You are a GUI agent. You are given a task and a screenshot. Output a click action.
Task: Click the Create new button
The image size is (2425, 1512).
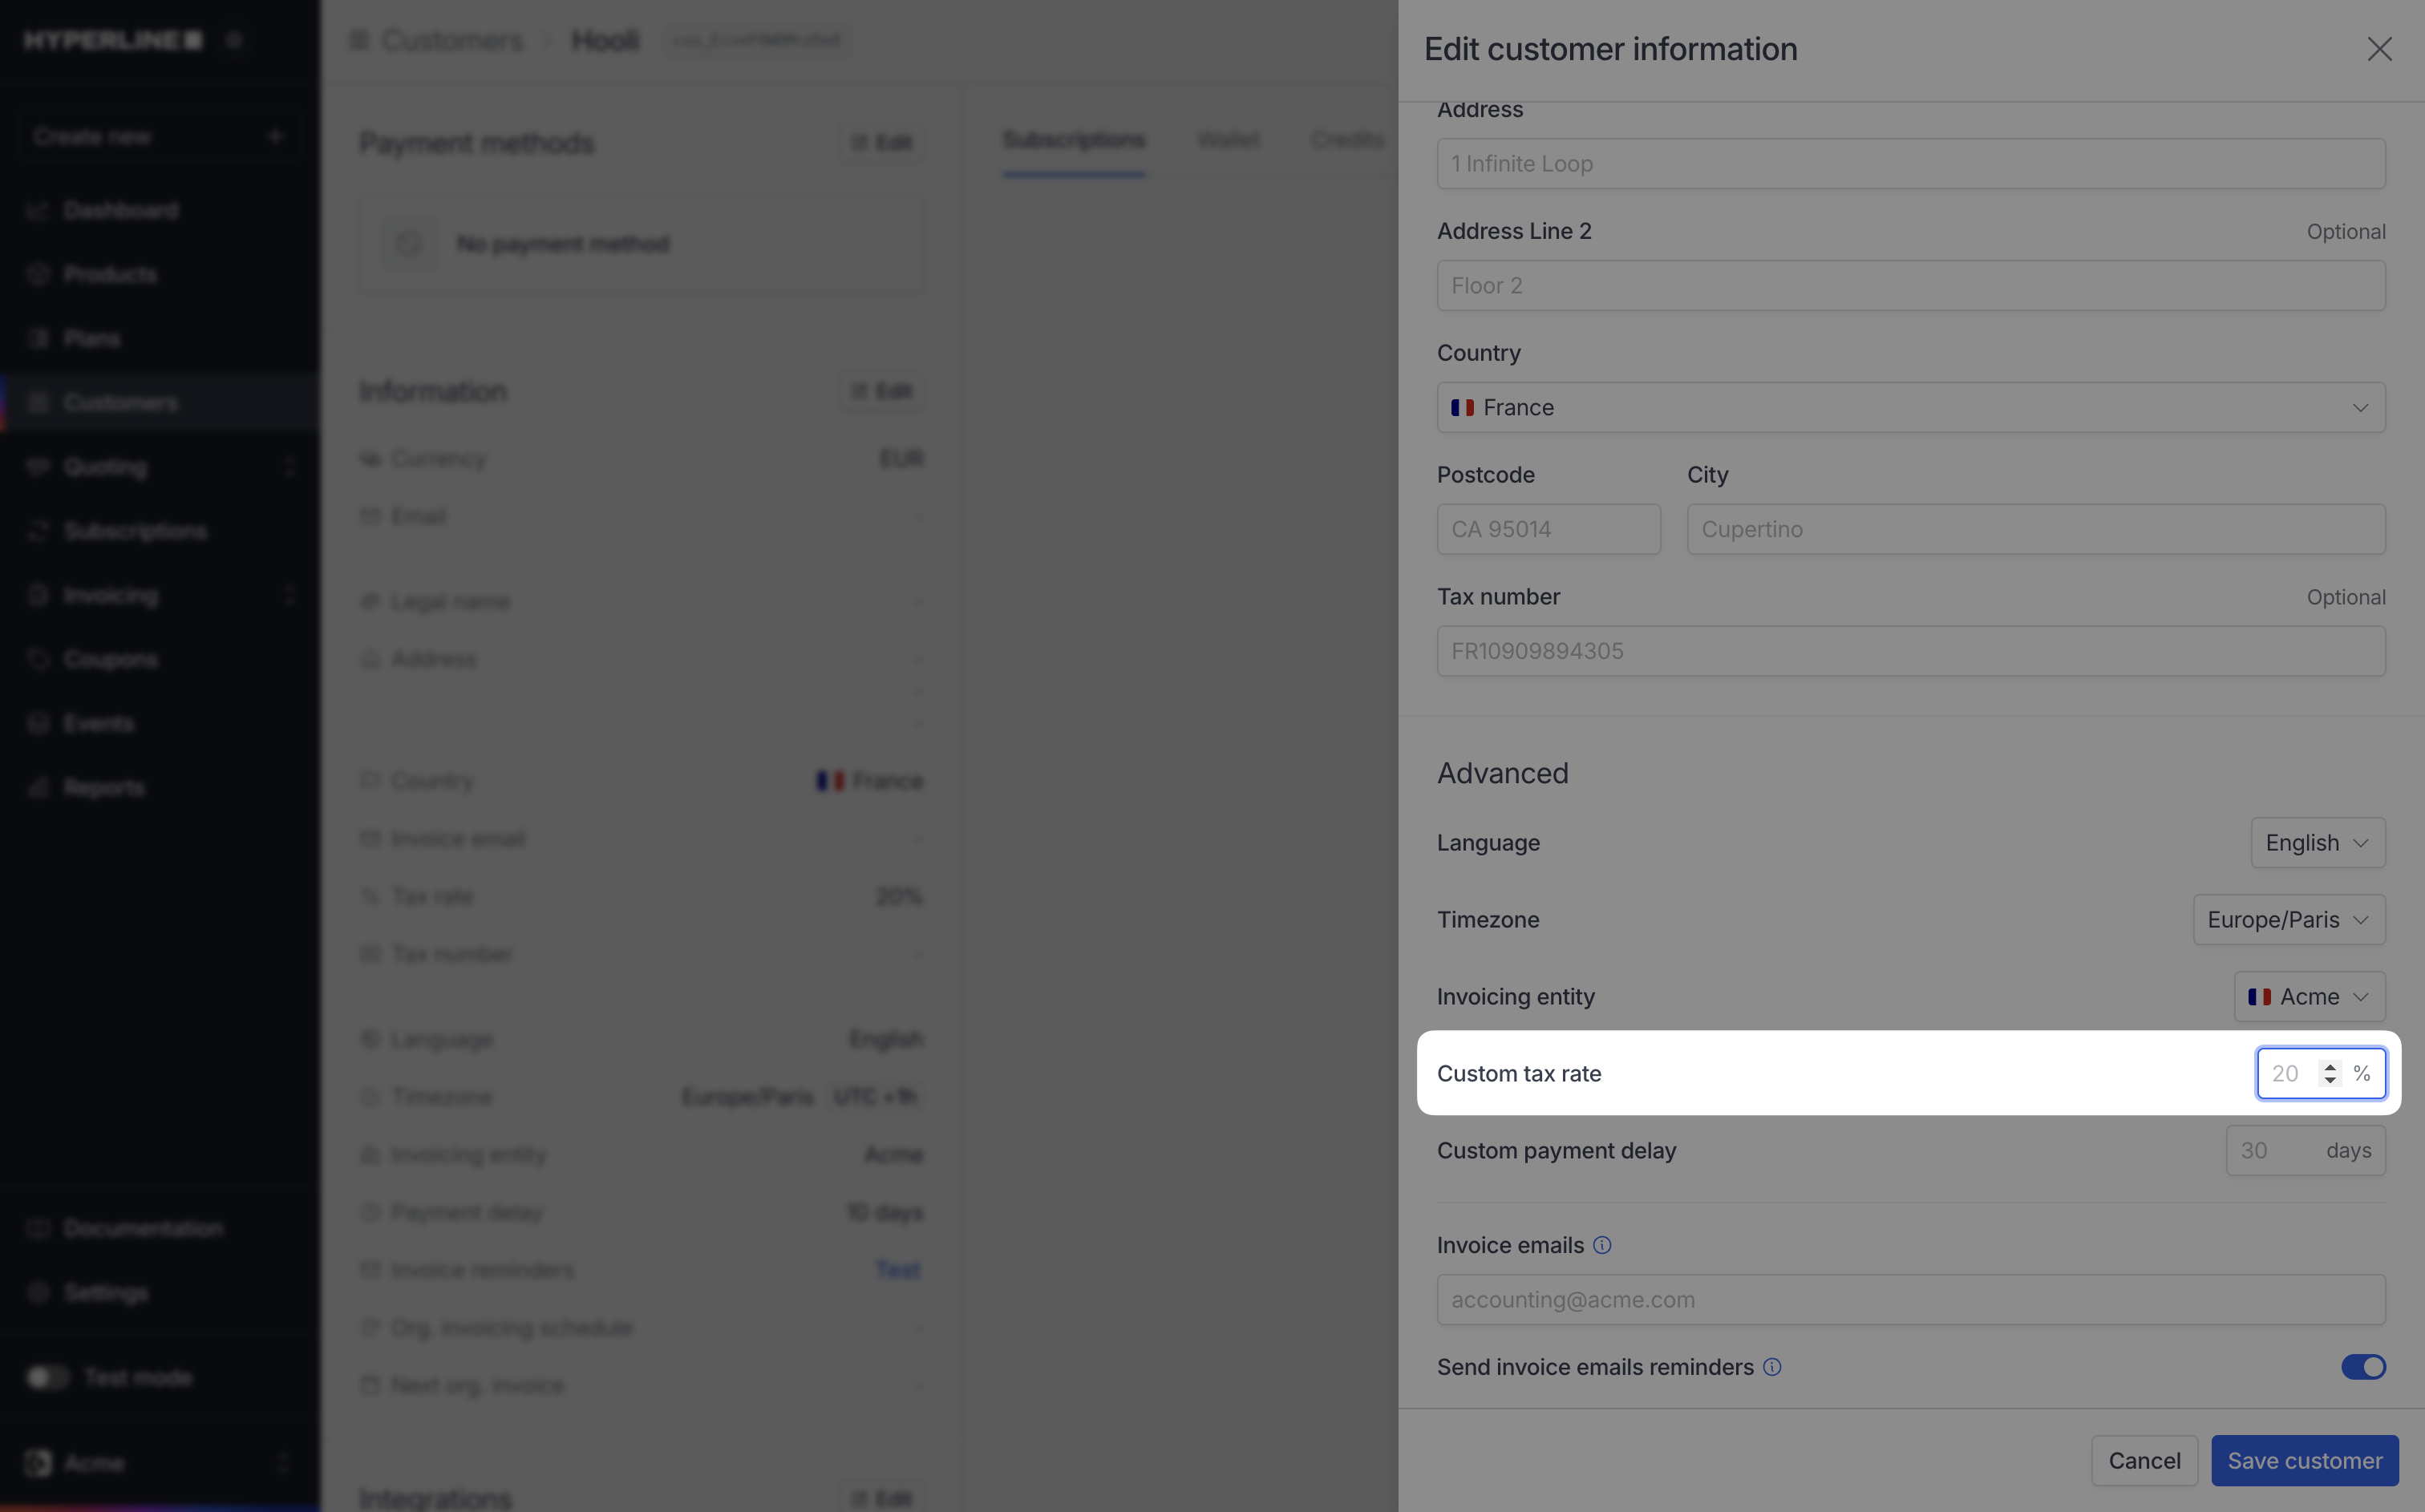click(x=160, y=136)
